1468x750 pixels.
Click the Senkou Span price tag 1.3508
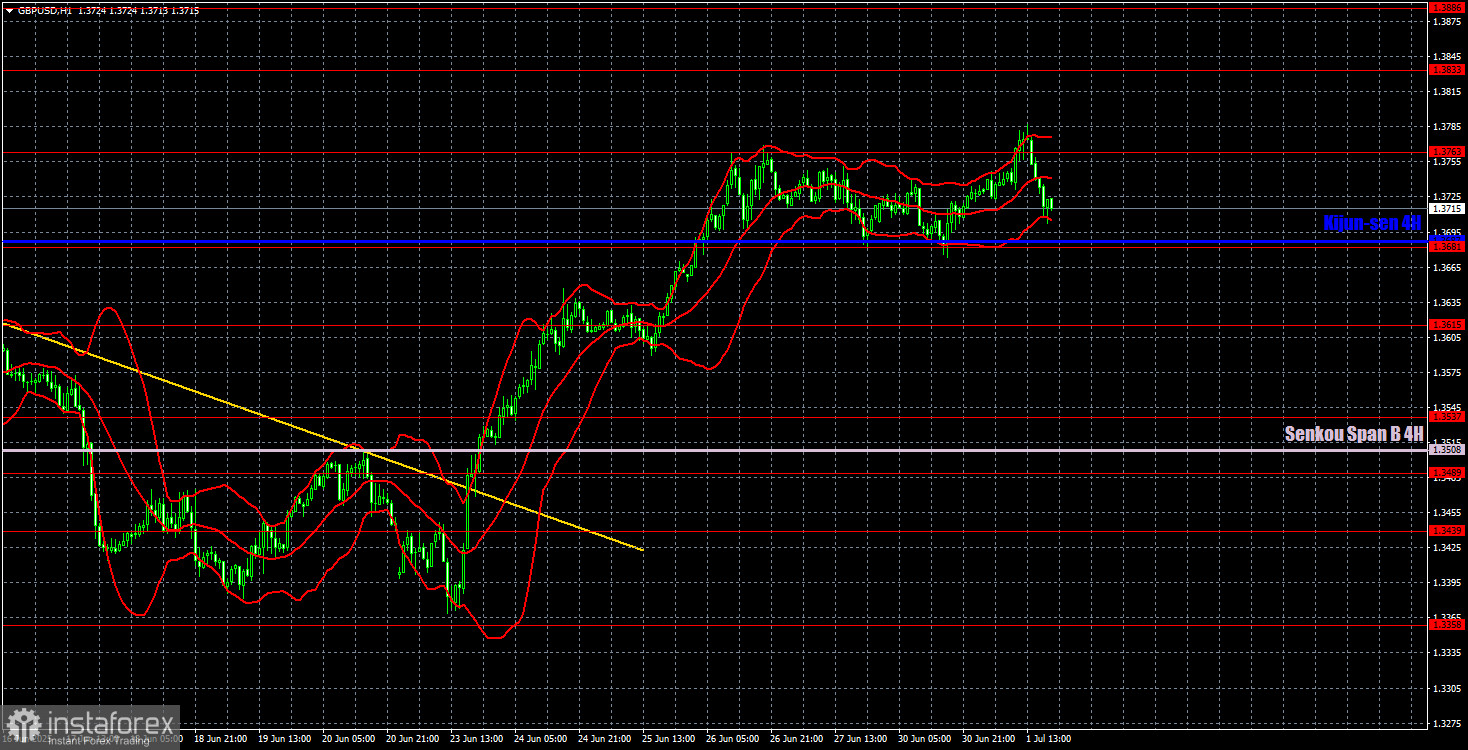click(1447, 451)
